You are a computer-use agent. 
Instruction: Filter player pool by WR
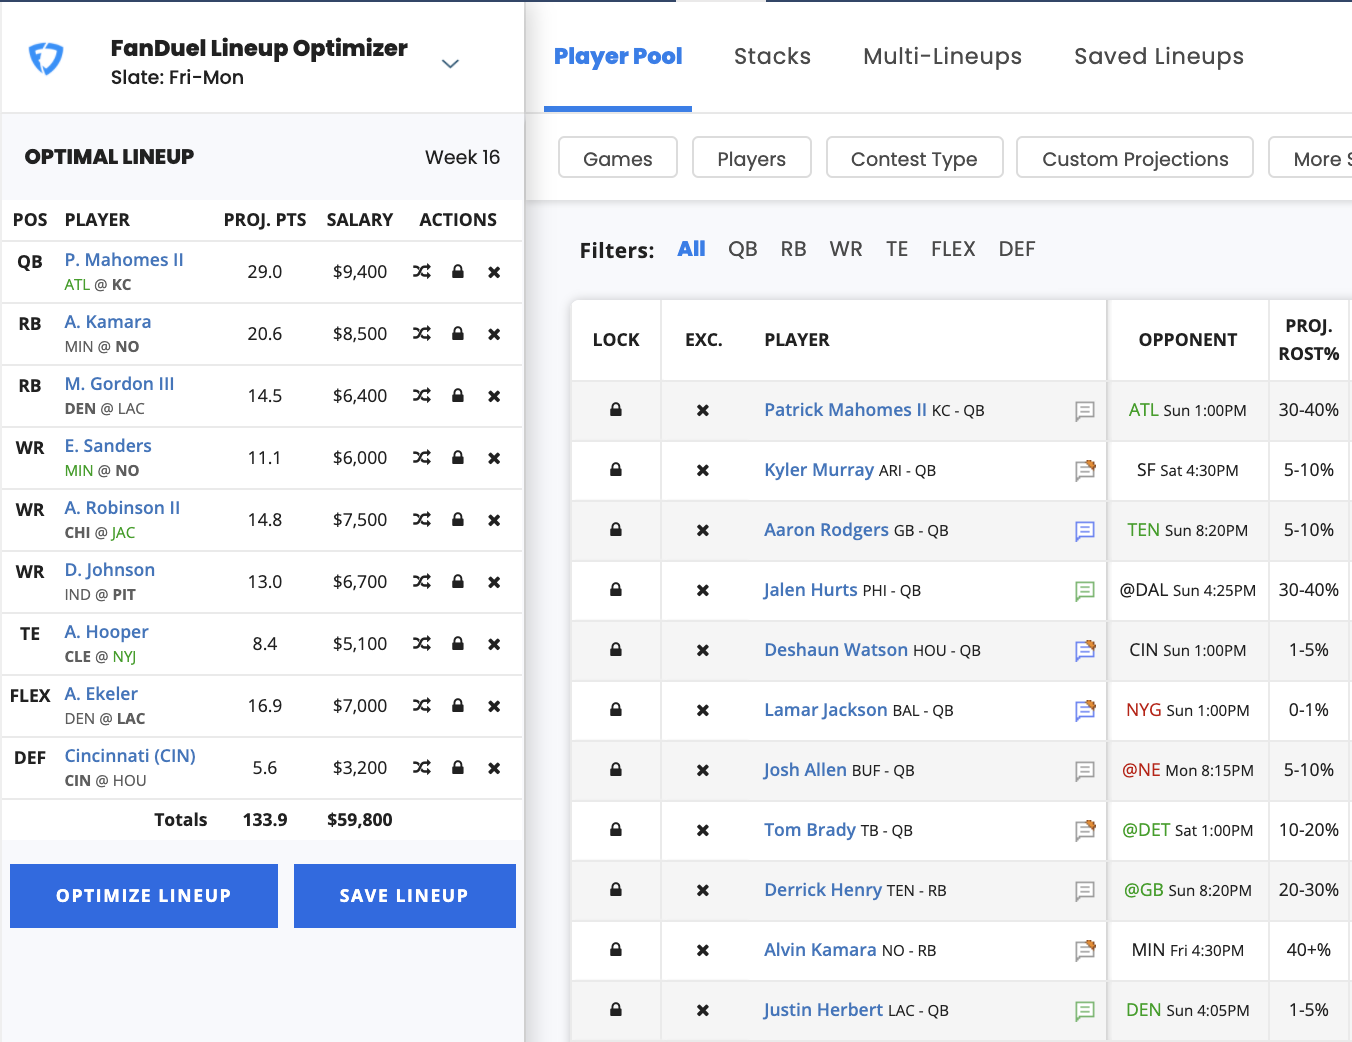pos(846,249)
